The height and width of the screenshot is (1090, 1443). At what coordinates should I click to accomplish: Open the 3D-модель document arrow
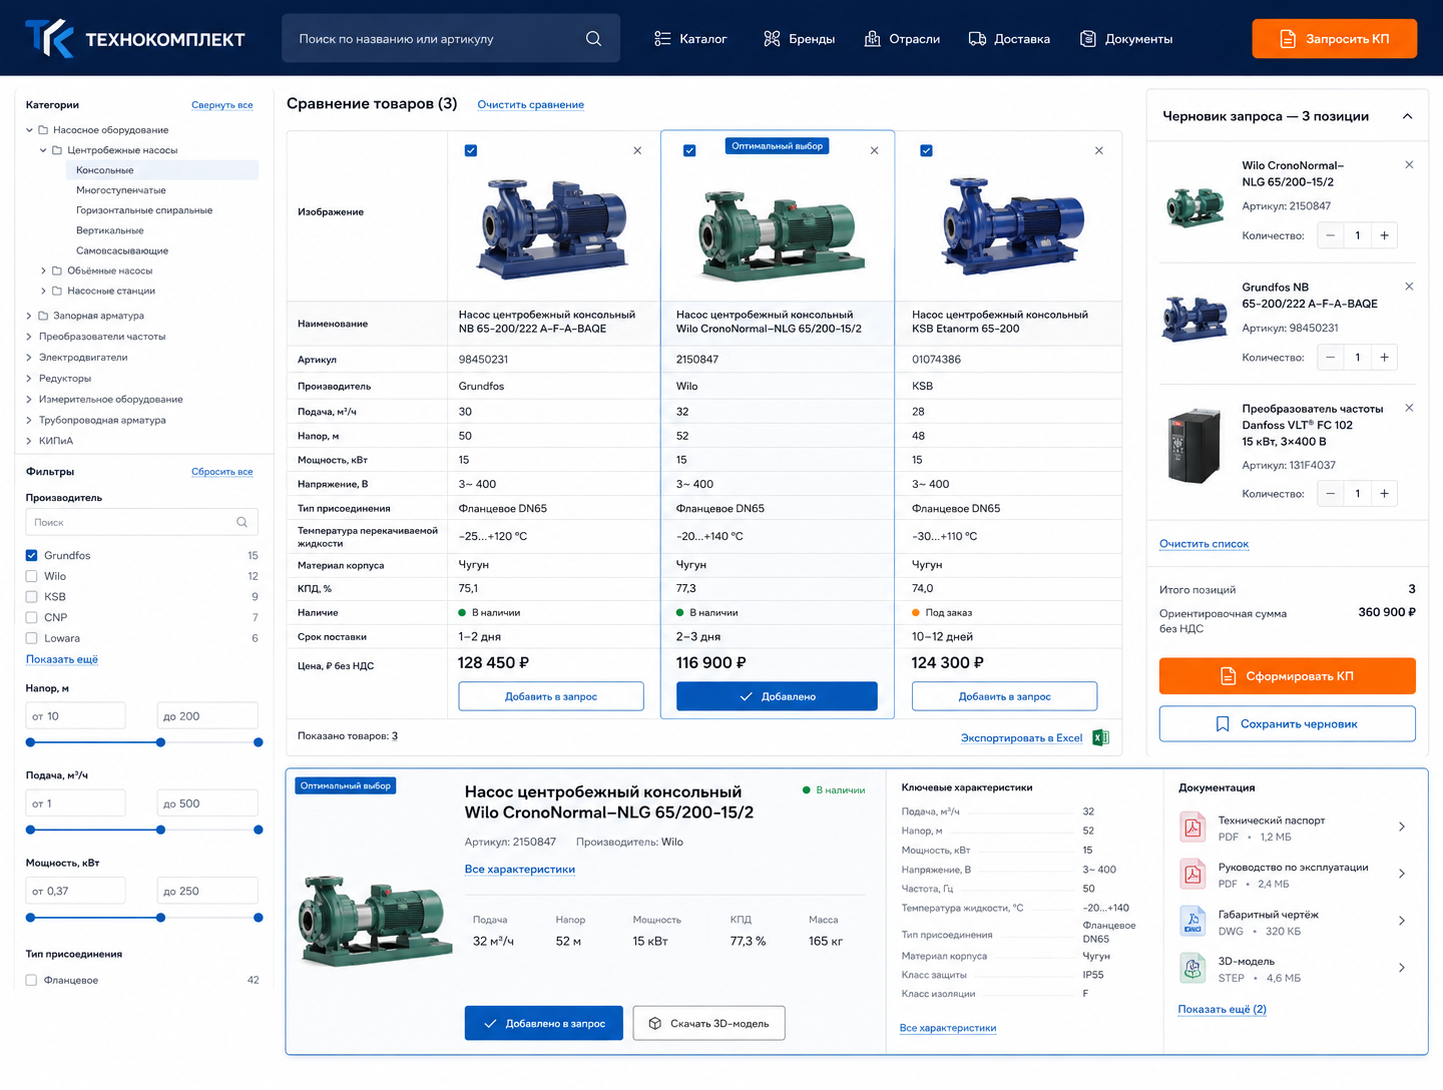(1402, 968)
